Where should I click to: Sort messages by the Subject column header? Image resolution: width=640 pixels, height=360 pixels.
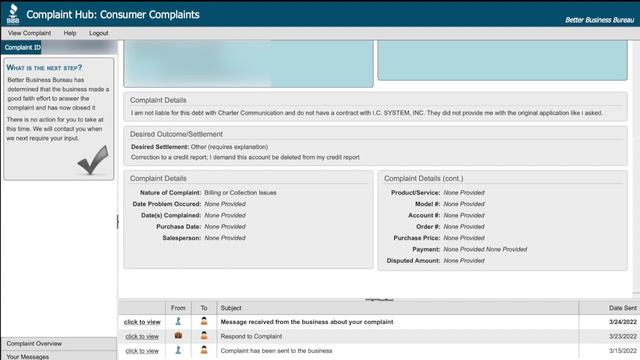pos(398,308)
